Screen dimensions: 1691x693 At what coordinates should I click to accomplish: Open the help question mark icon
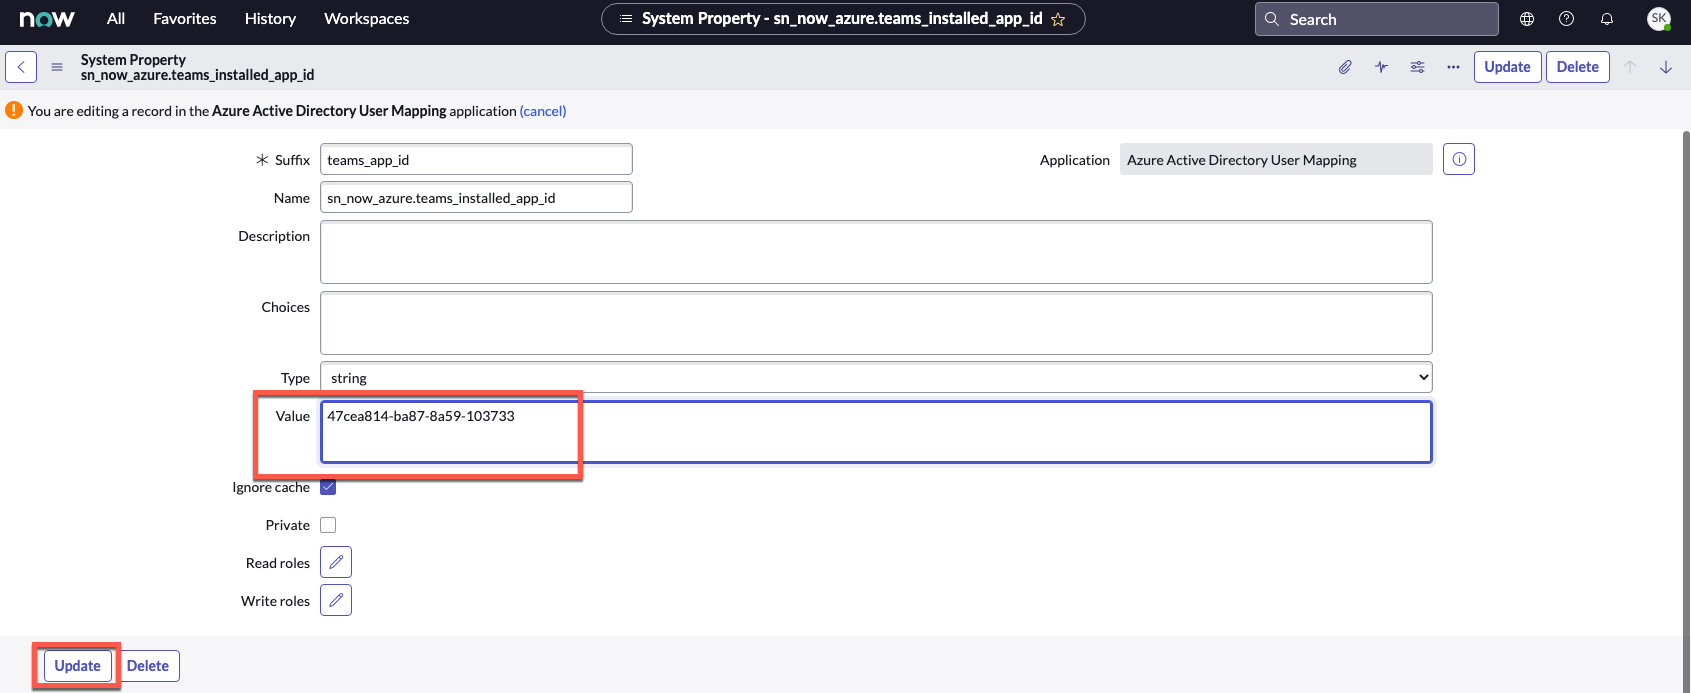click(1567, 19)
